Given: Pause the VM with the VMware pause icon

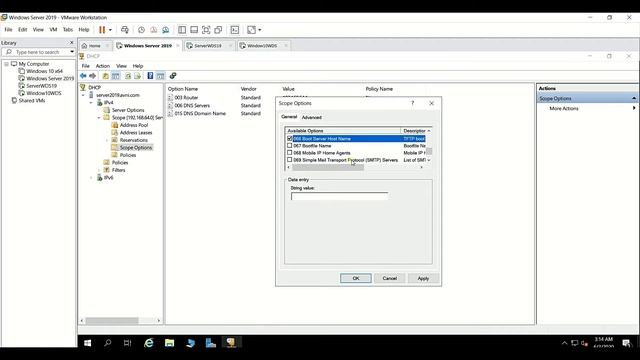Looking at the screenshot, I should pyautogui.click(x=102, y=30).
